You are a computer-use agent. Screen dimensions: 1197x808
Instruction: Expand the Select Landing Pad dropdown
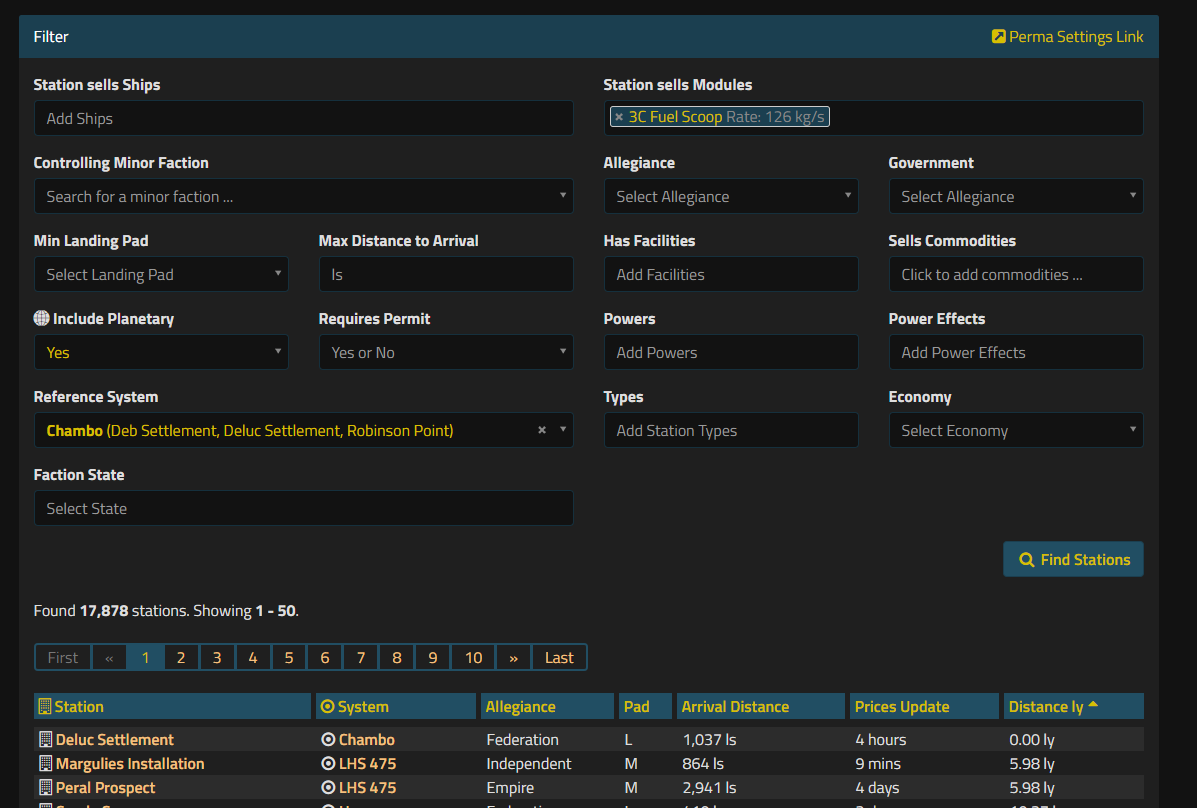161,274
